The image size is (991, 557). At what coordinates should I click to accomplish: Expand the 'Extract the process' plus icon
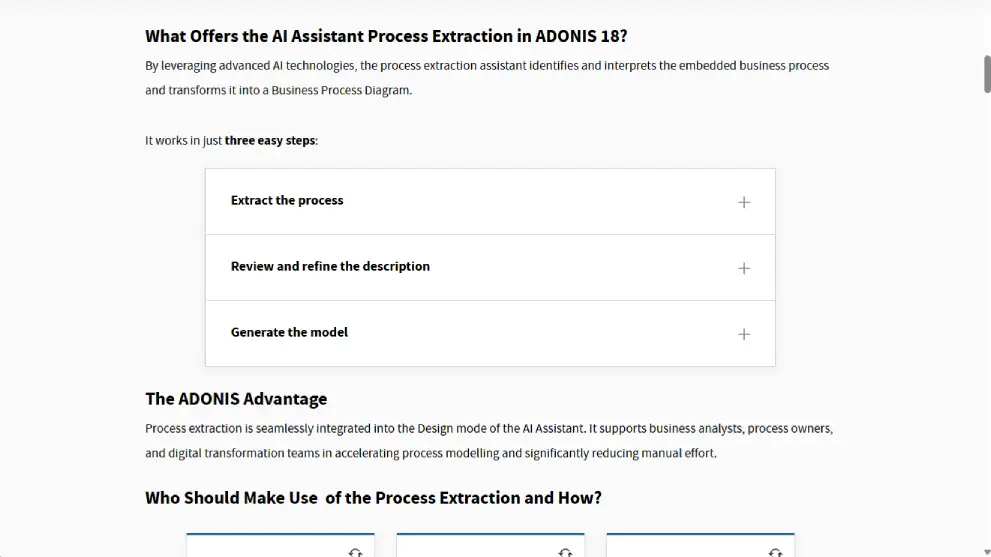(x=743, y=202)
